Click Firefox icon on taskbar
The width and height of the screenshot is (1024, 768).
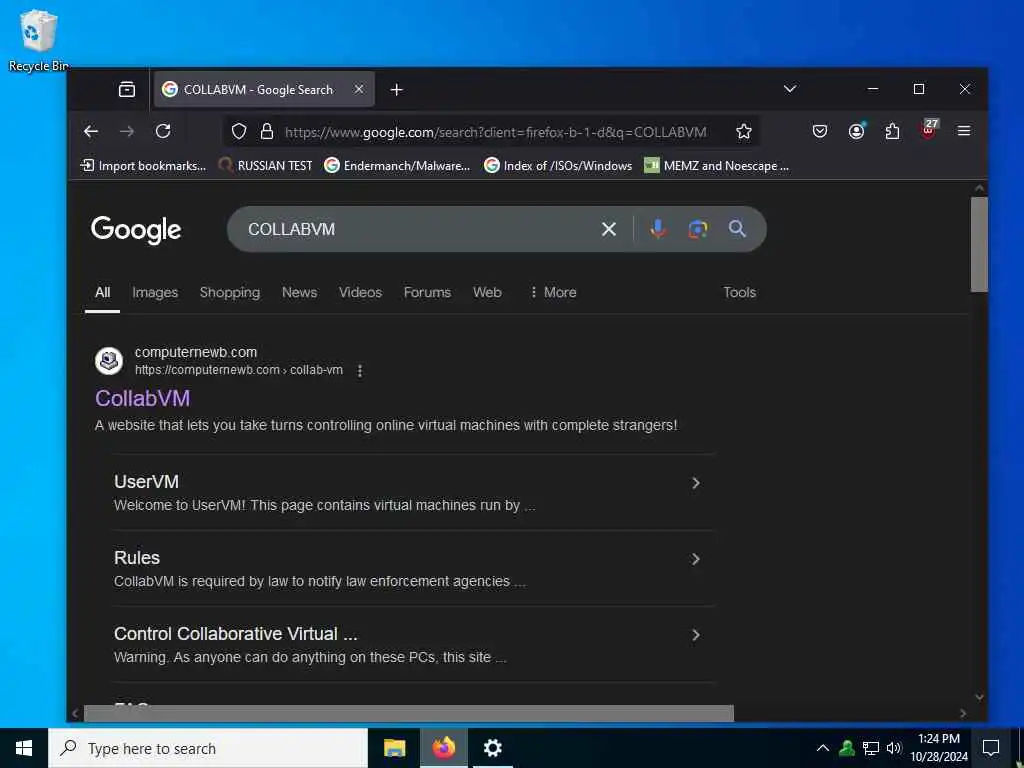pos(443,748)
